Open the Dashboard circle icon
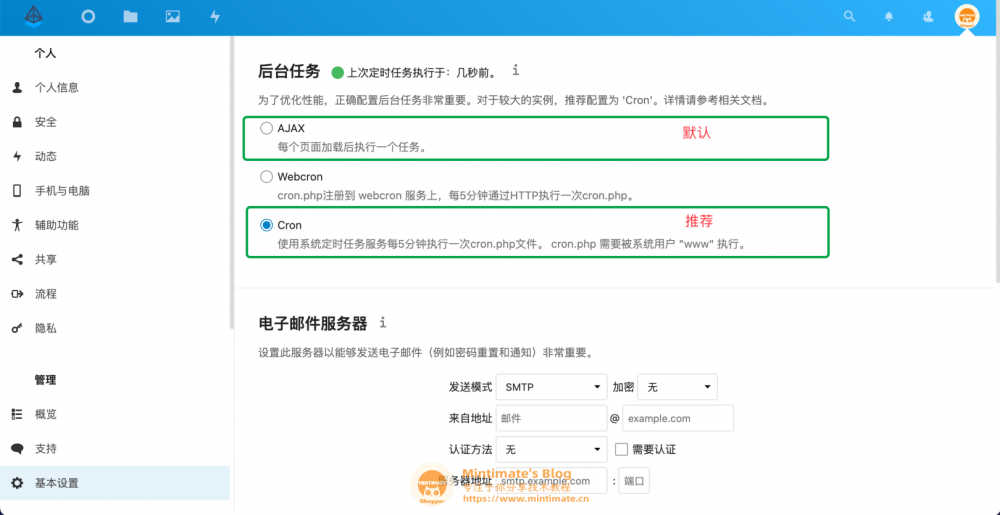Viewport: 1000px width, 515px height. (x=88, y=17)
